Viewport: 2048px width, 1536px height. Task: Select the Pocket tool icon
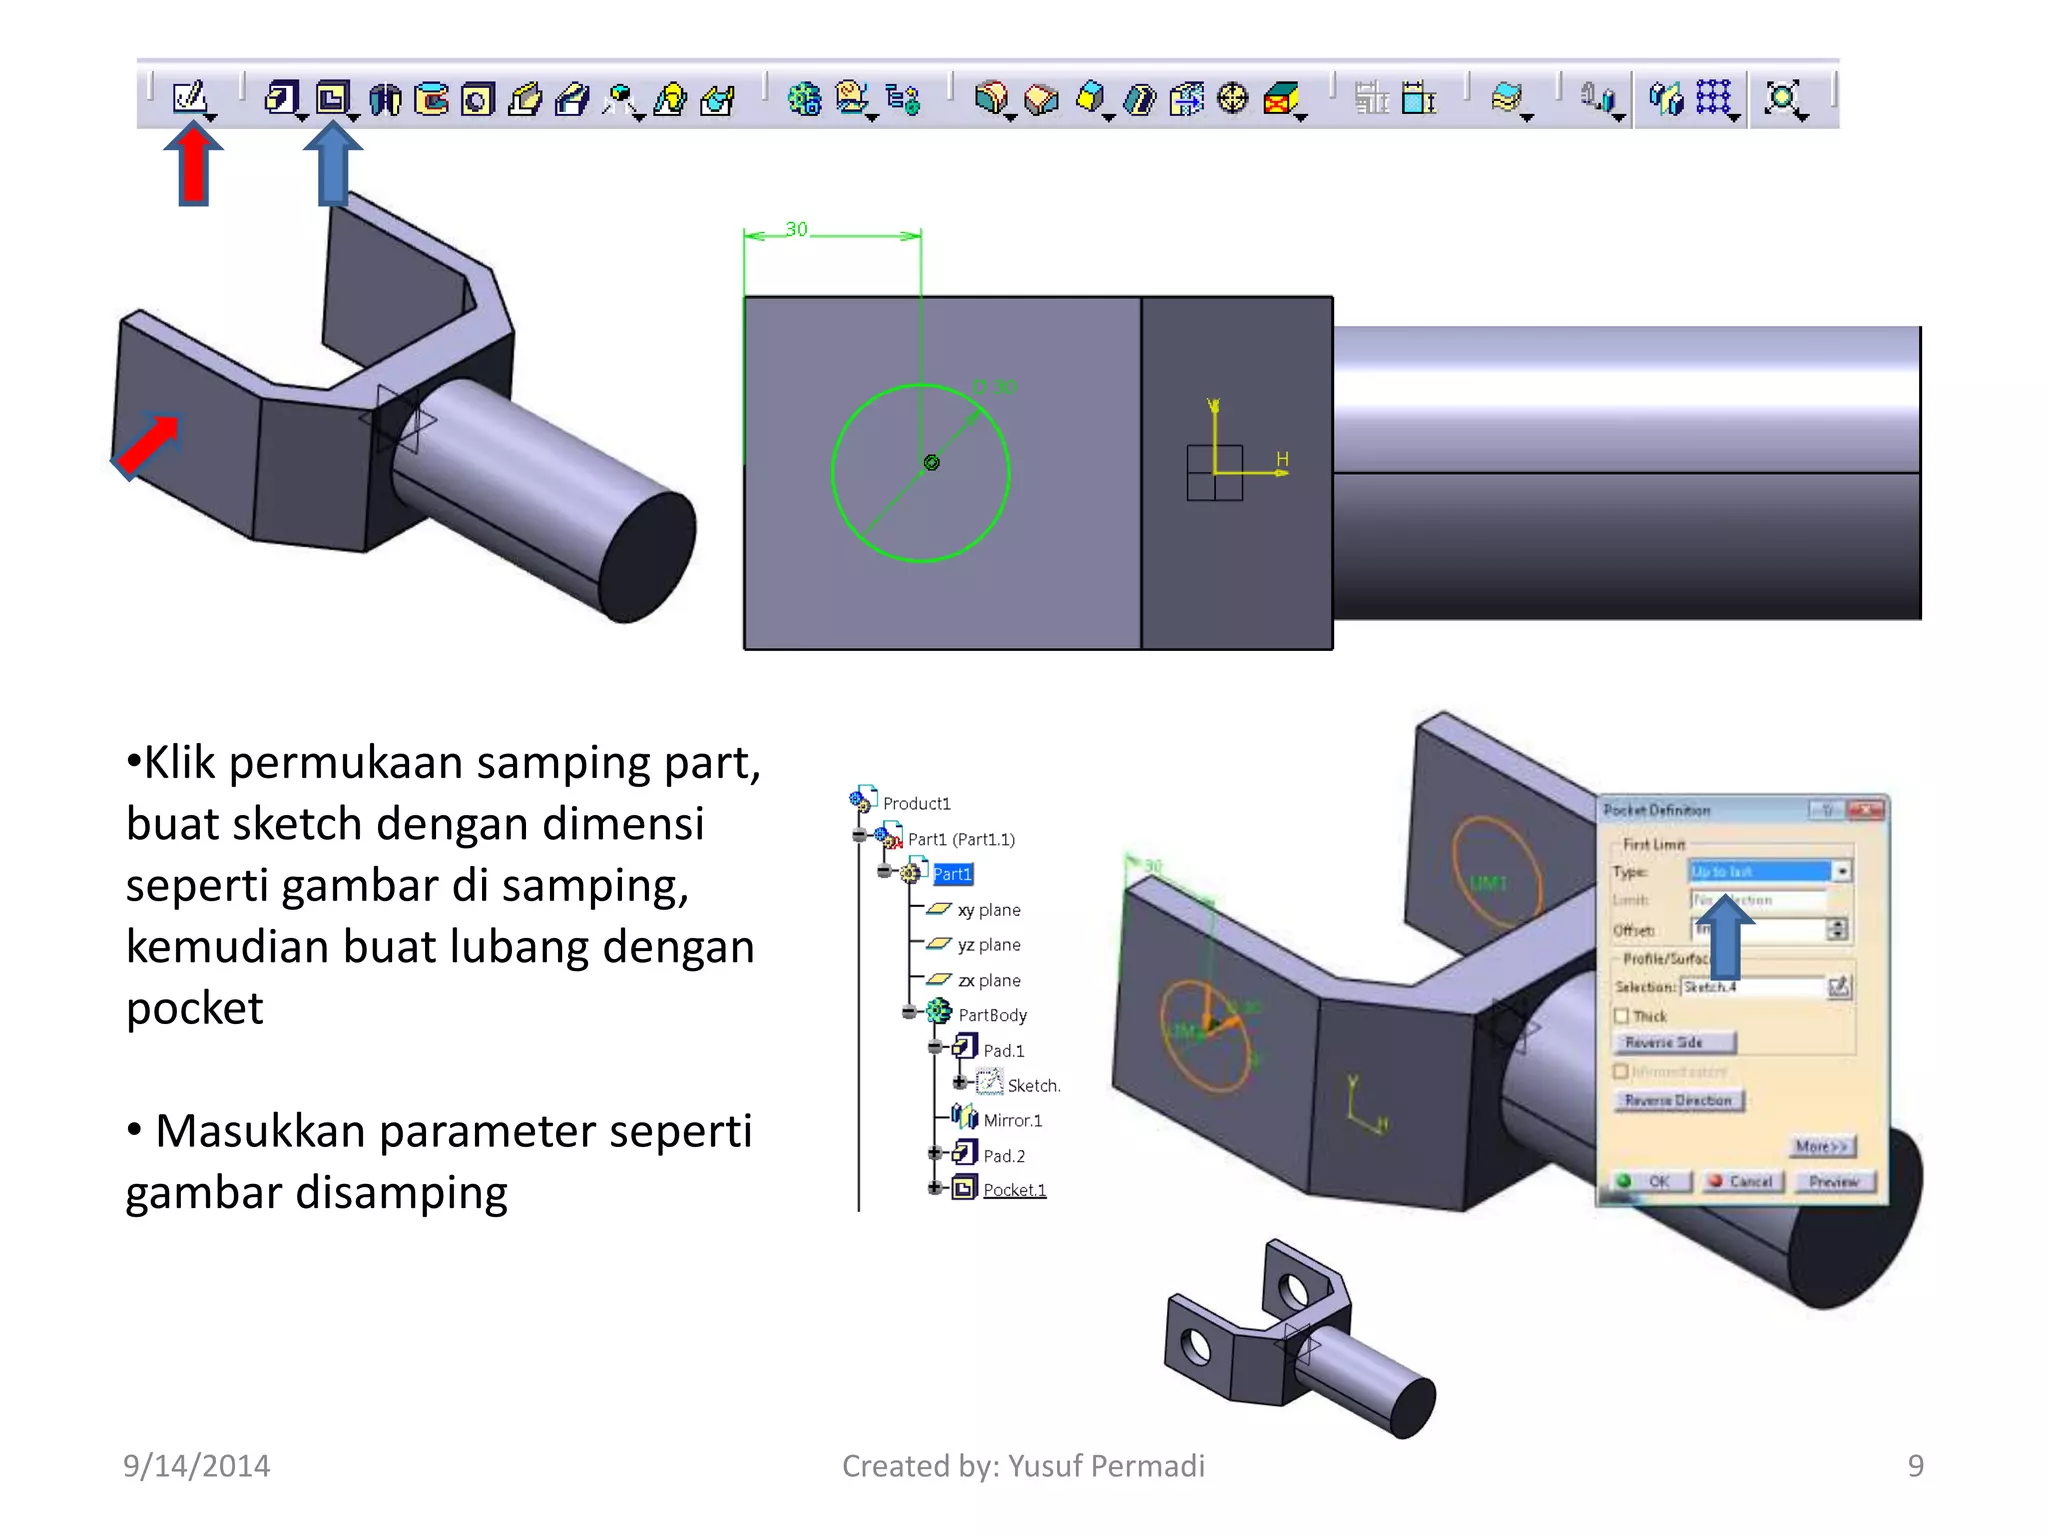332,98
